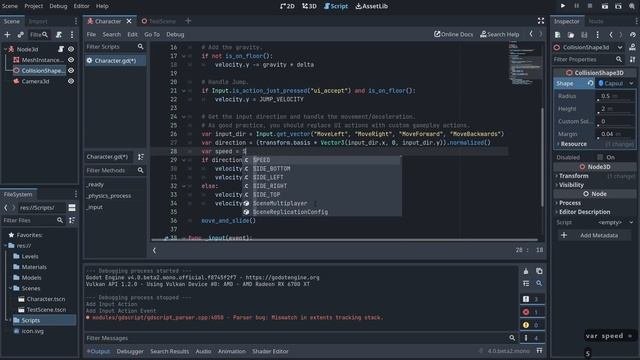640x360 pixels.
Task: Attach a script using Scene dock script icon
Action: (x=59, y=35)
